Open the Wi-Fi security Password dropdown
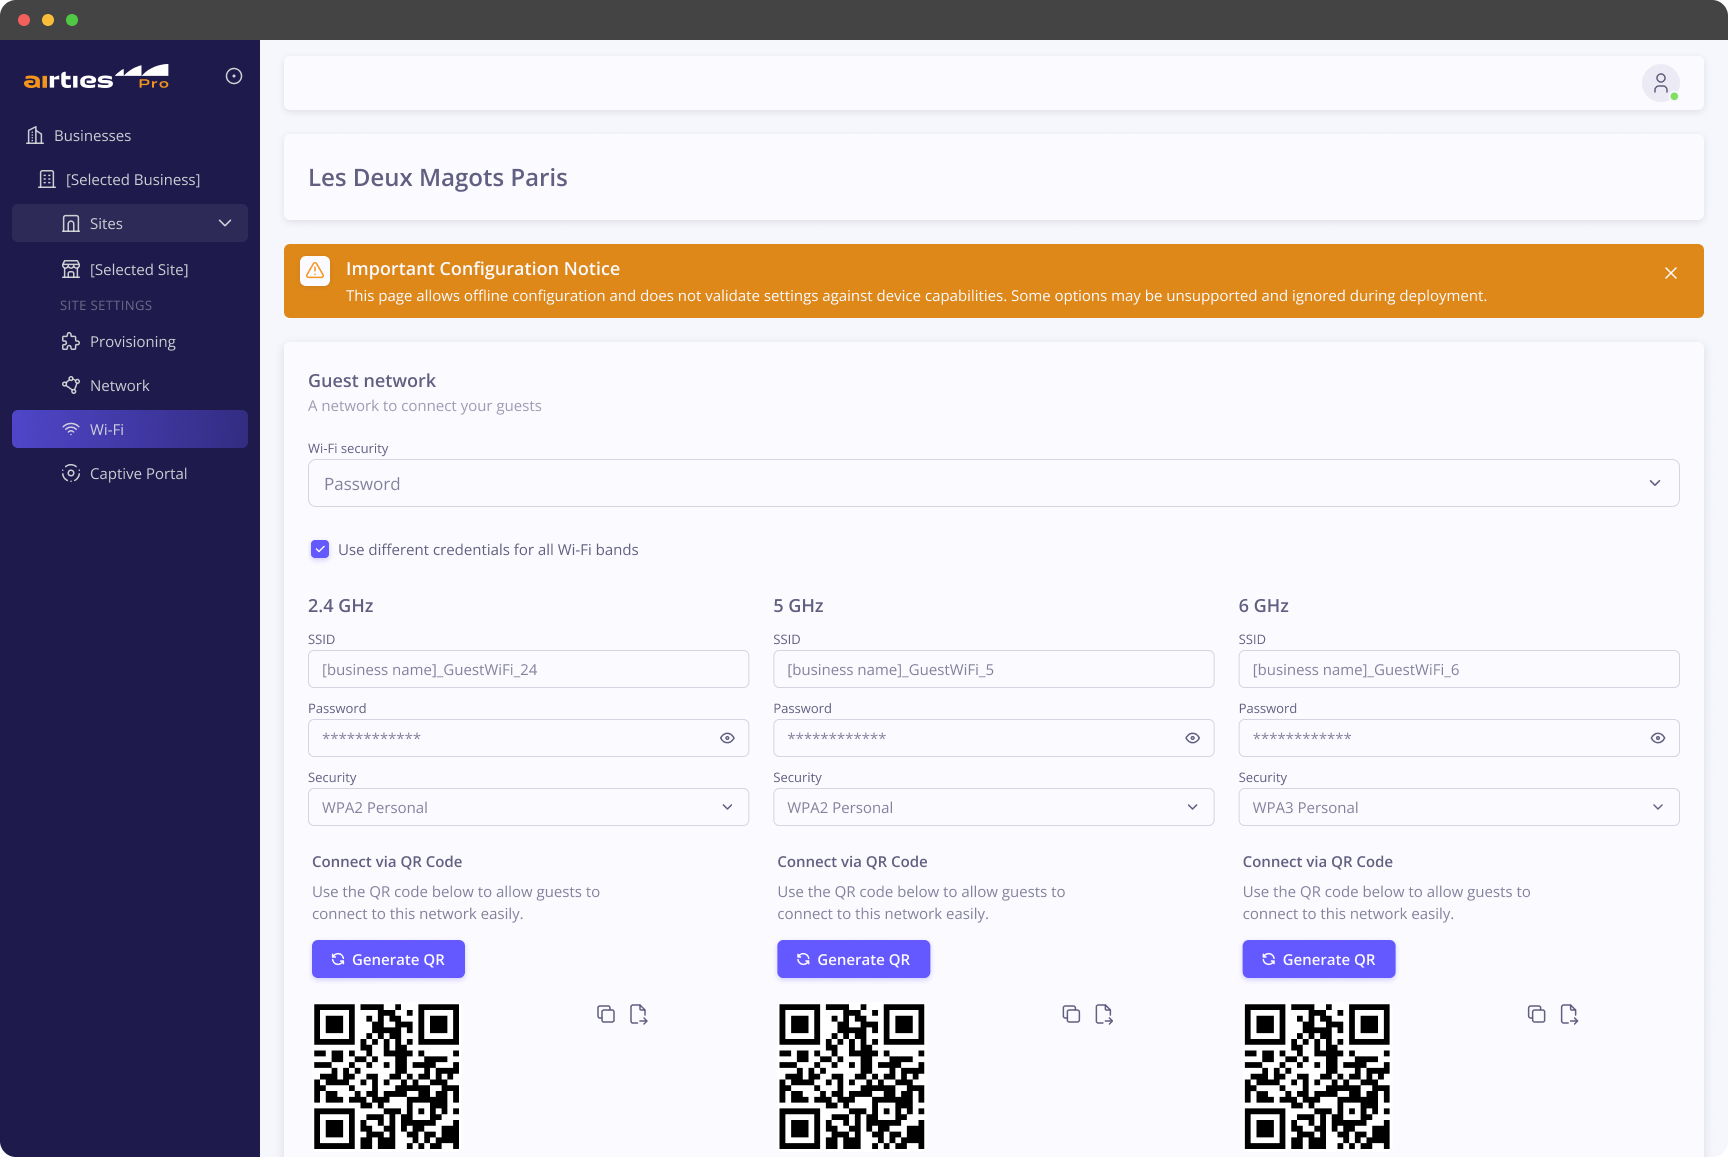This screenshot has height=1157, width=1728. (993, 483)
